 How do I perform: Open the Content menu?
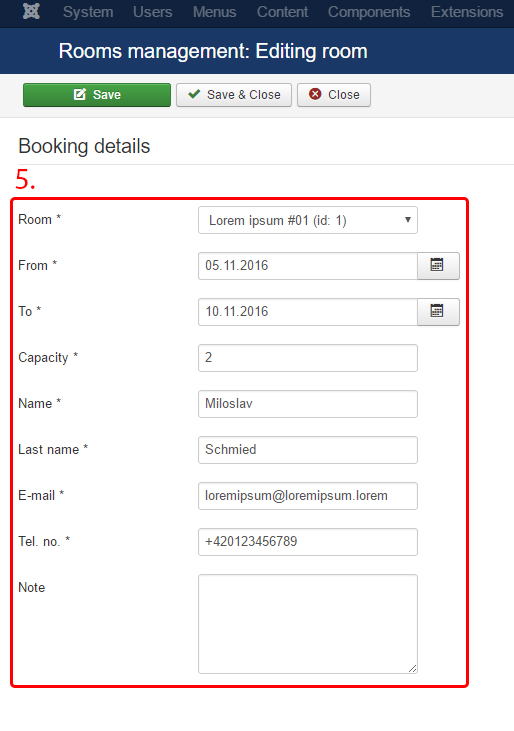(282, 12)
